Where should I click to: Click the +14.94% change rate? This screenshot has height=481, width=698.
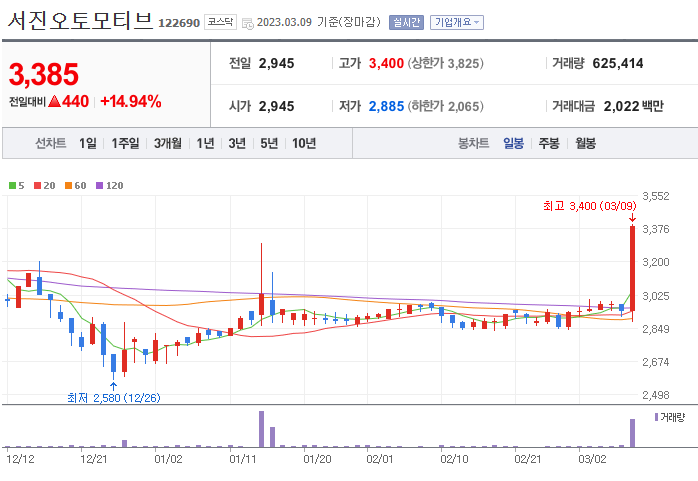[131, 101]
